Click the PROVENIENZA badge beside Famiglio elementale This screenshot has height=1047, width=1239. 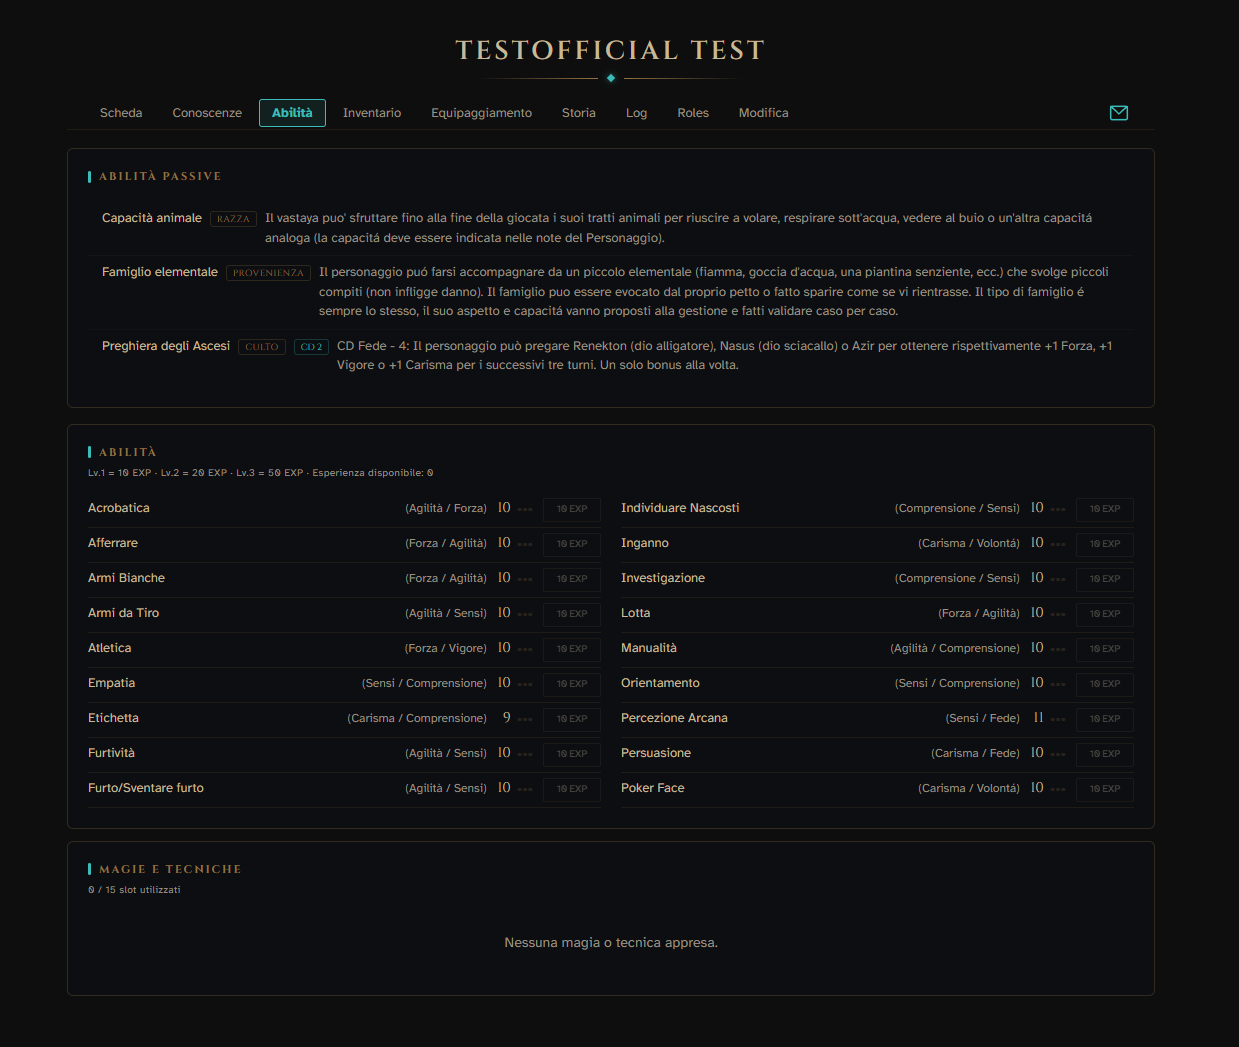click(268, 273)
